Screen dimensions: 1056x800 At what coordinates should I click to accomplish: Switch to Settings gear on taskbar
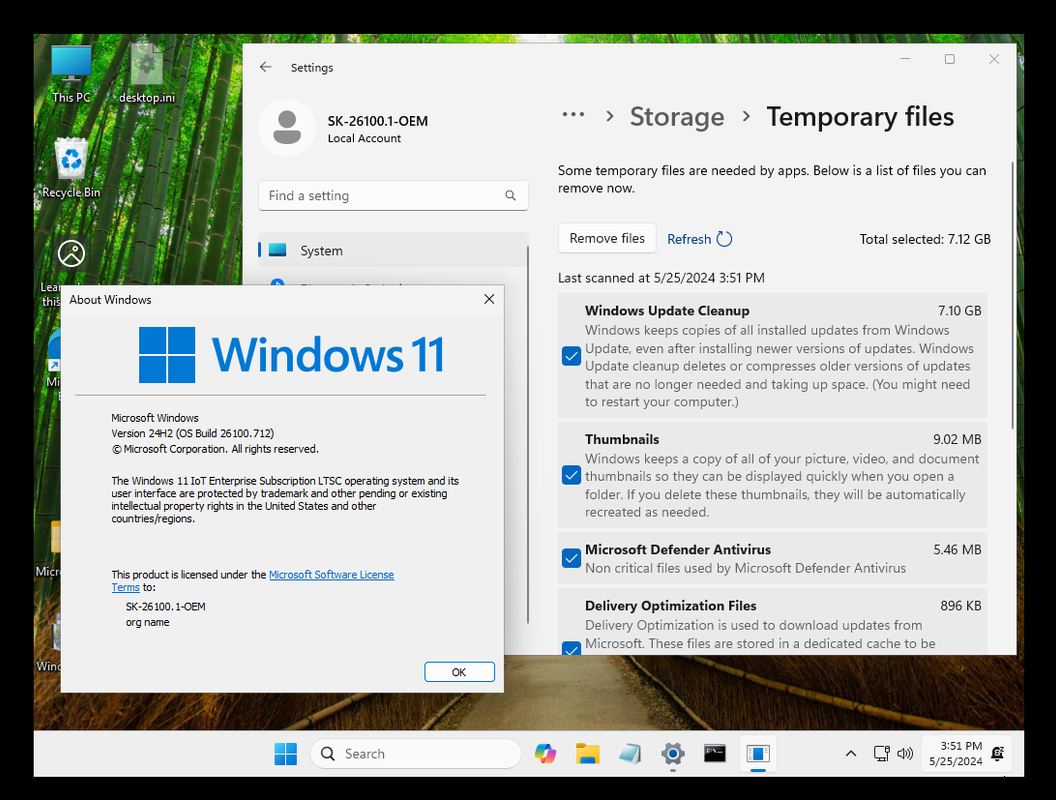click(x=673, y=754)
